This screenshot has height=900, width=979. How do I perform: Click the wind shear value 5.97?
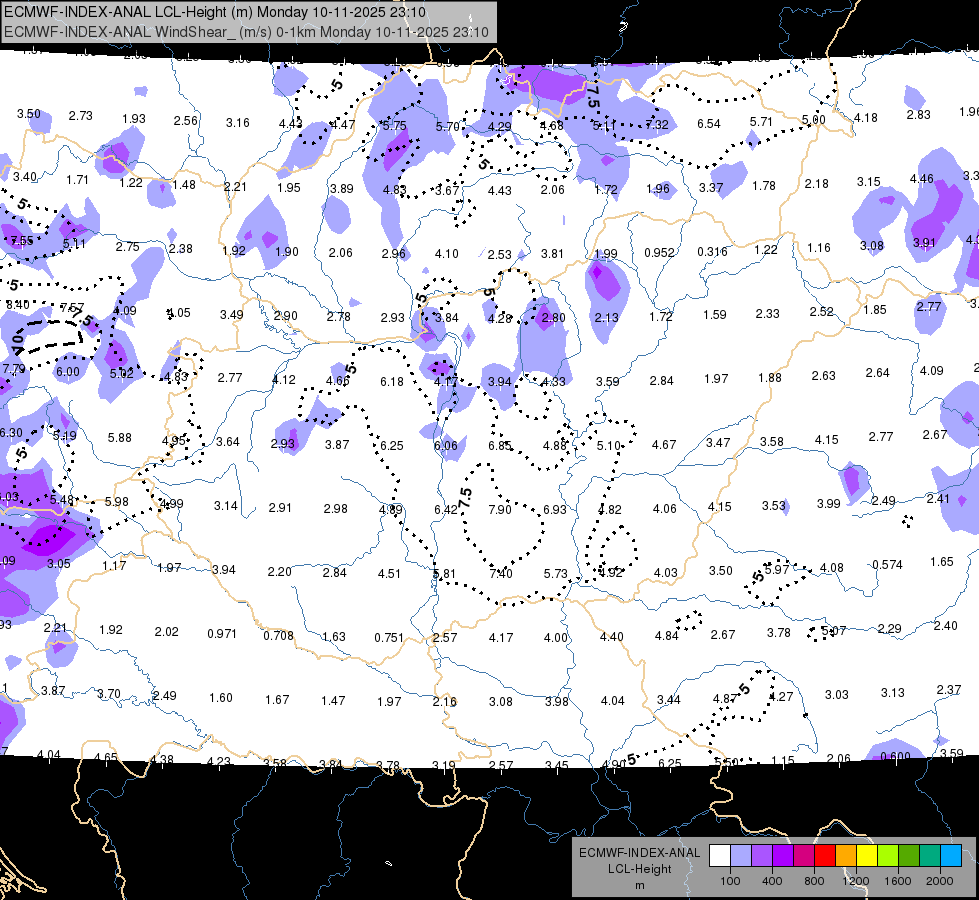click(x=777, y=570)
